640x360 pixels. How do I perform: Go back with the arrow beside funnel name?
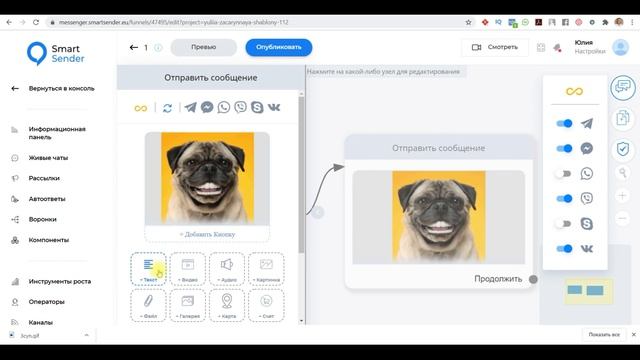tap(133, 47)
